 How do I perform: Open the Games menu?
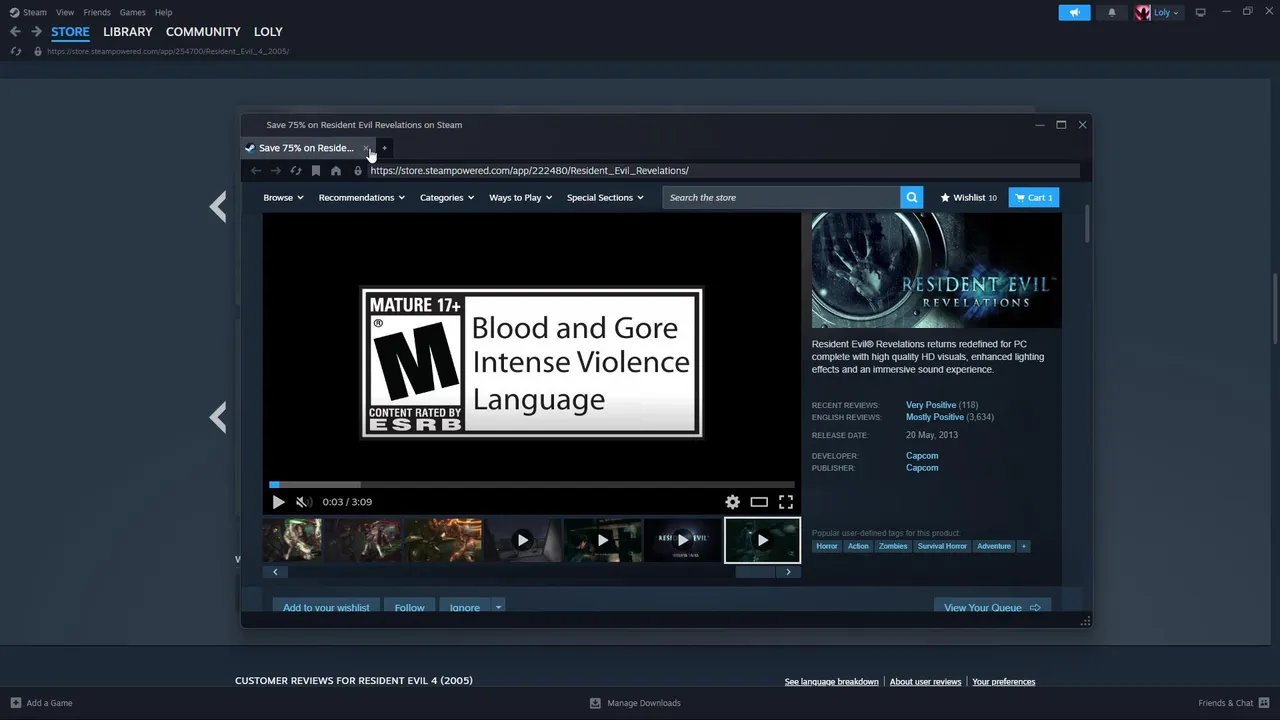coord(132,13)
